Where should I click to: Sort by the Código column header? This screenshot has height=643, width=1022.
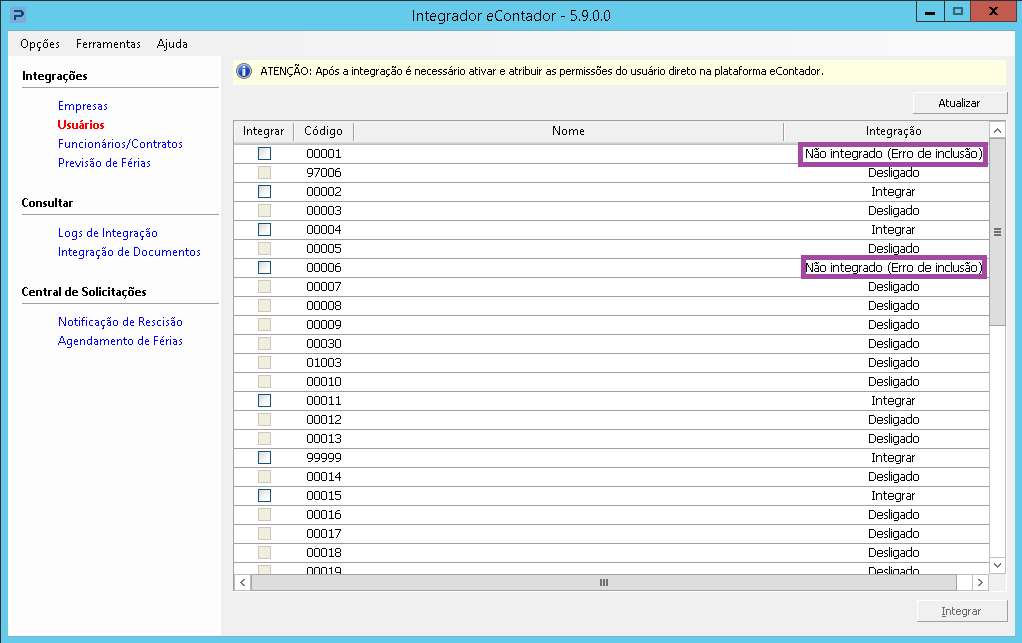coord(323,131)
